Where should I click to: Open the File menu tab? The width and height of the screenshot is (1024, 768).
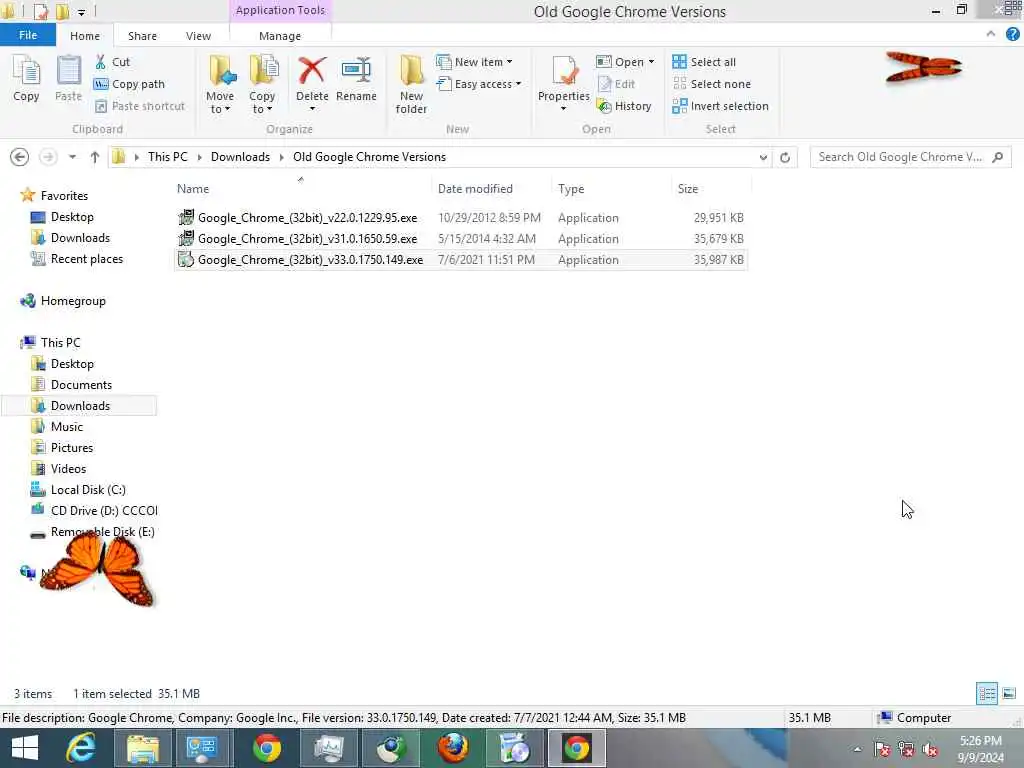(x=27, y=35)
